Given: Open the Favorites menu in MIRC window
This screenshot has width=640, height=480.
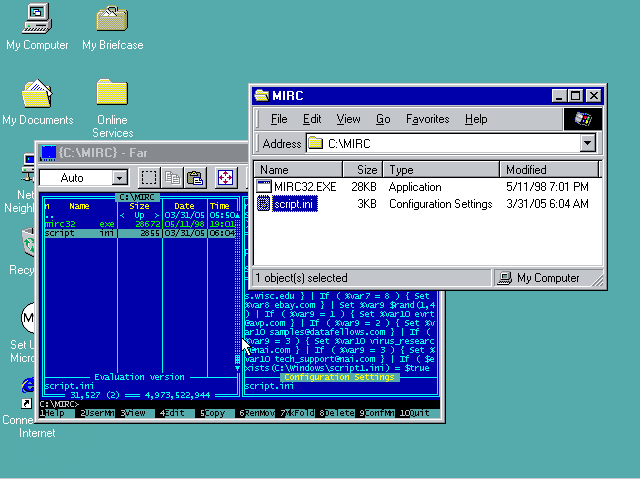Looking at the screenshot, I should pos(427,119).
